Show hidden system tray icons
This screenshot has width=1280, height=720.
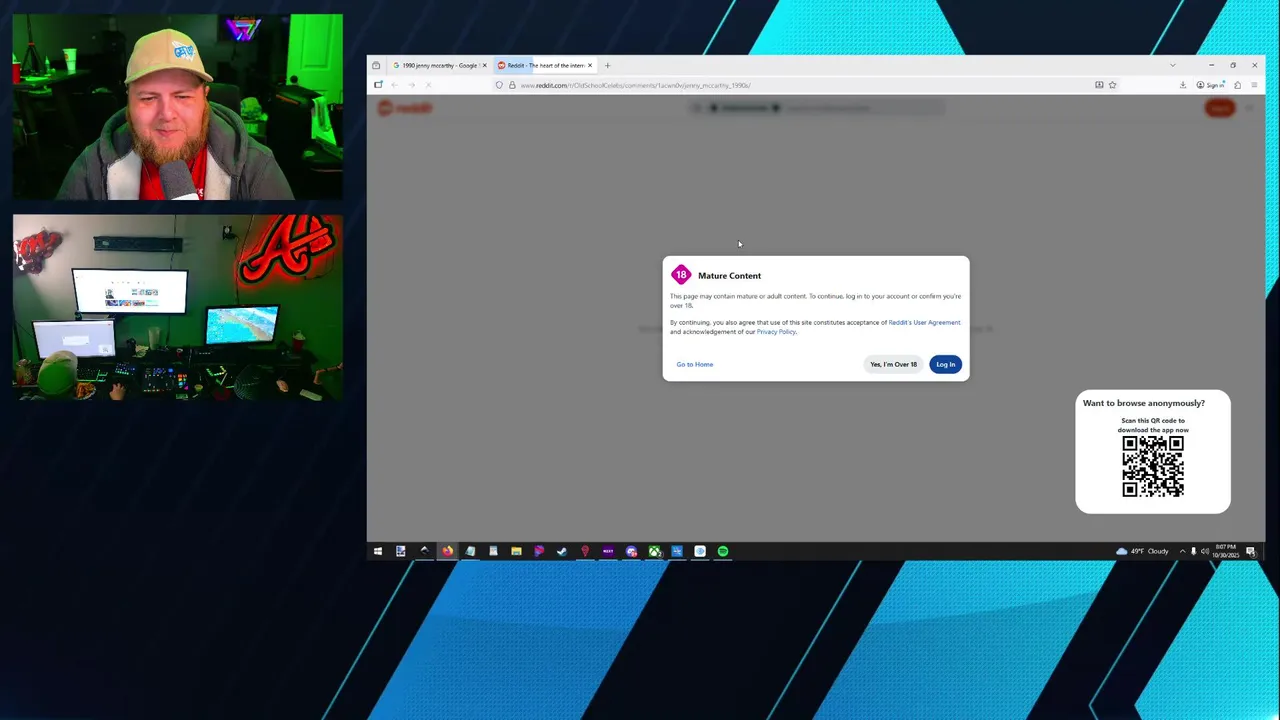[1182, 551]
